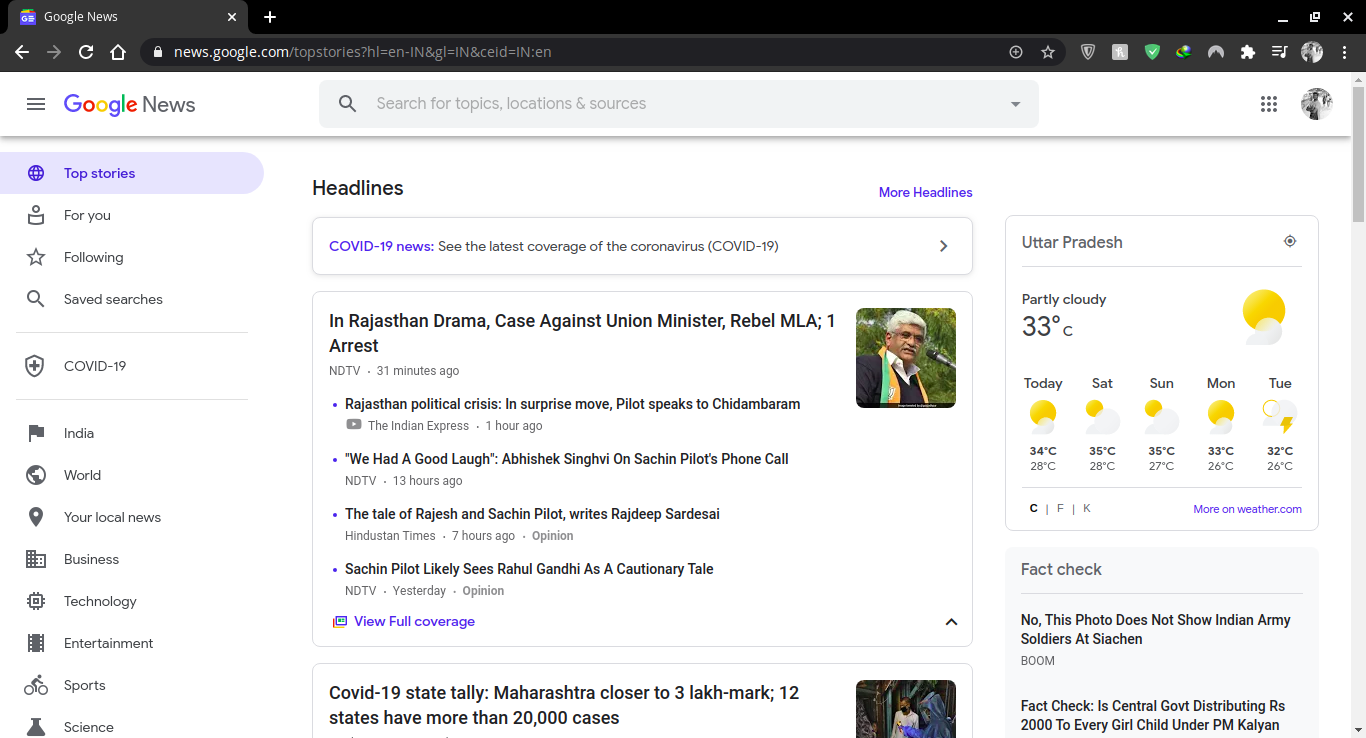Switch weather to Fahrenheit
1366x738 pixels.
[1060, 509]
